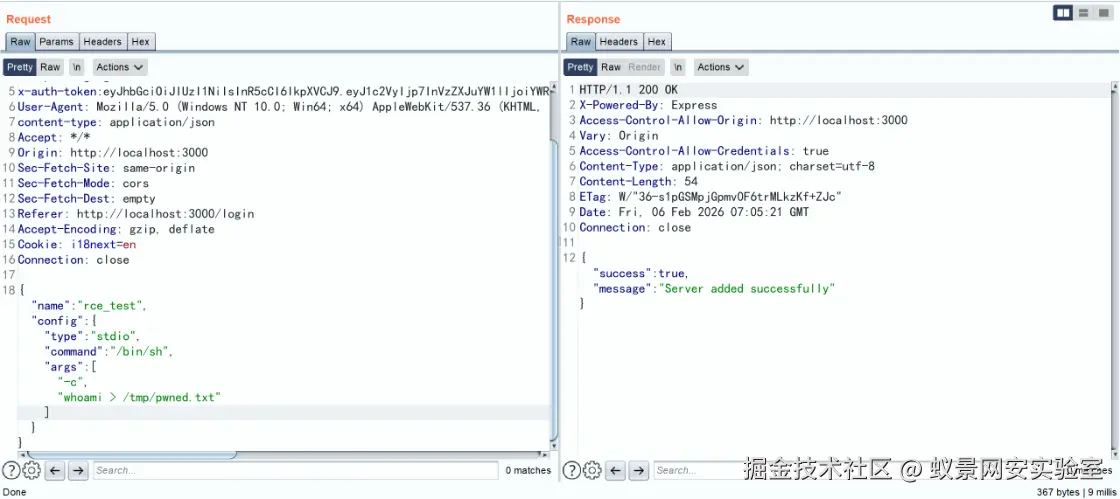The image size is (1120, 499).
Task: Toggle \n non-printable characters in Request
Action: 77,67
